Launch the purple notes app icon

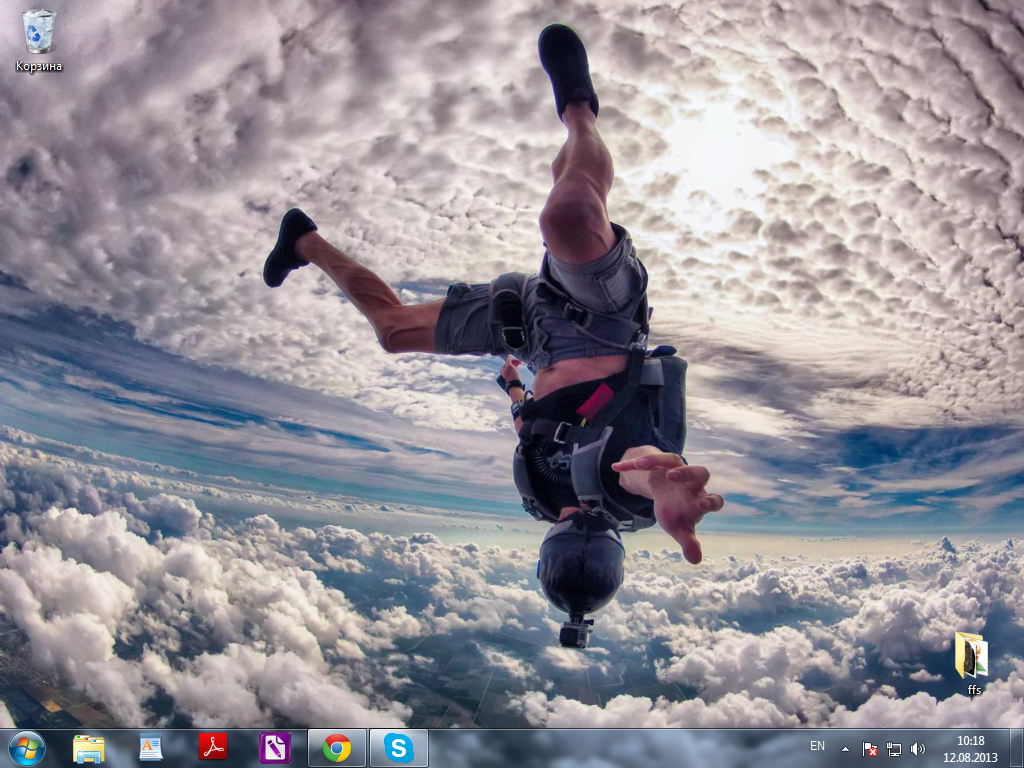275,748
